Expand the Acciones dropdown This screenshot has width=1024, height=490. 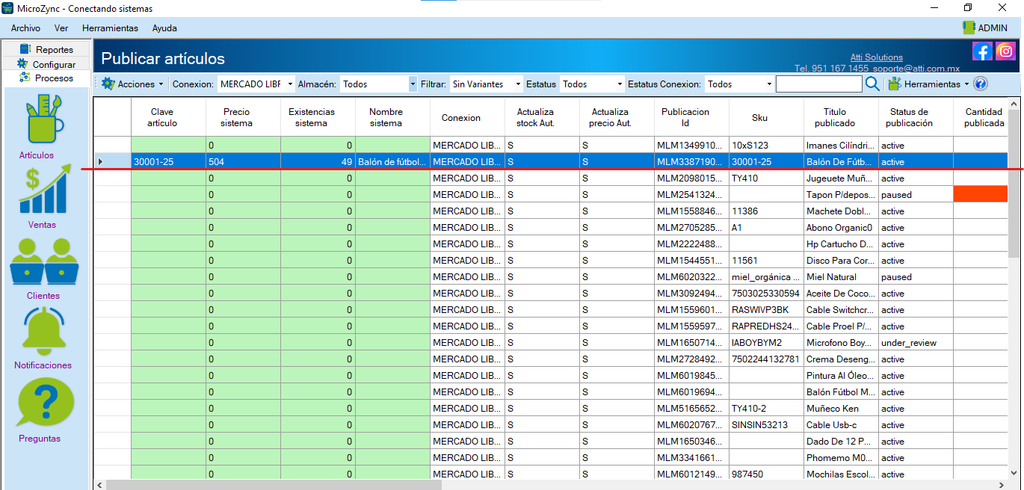coord(132,84)
